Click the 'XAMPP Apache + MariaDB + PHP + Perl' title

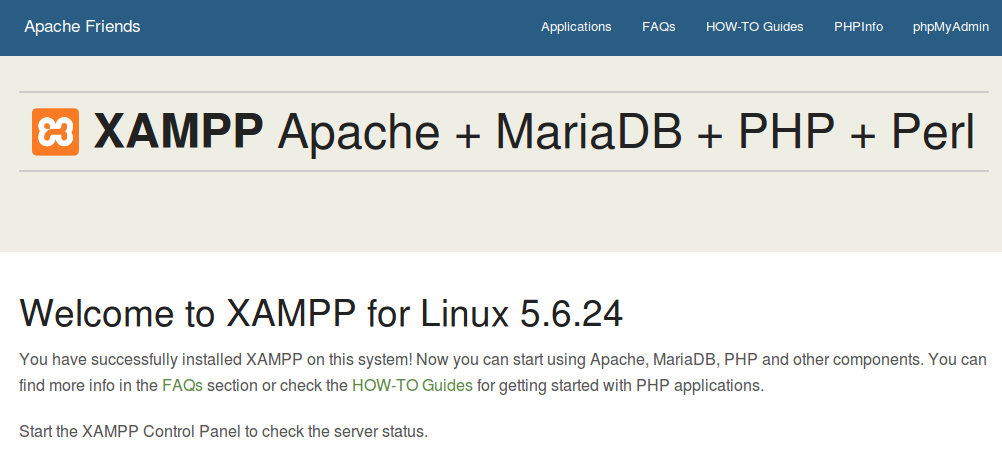tap(534, 132)
